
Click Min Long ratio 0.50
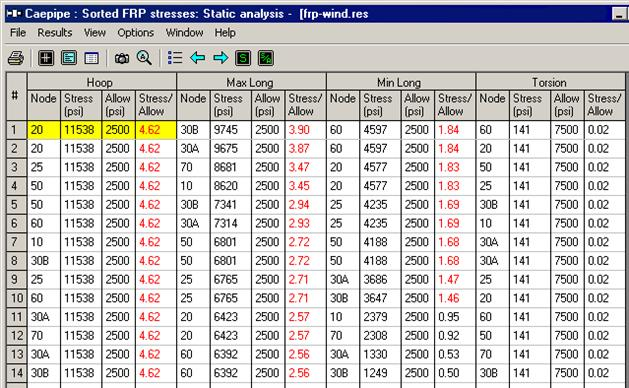(x=449, y=373)
